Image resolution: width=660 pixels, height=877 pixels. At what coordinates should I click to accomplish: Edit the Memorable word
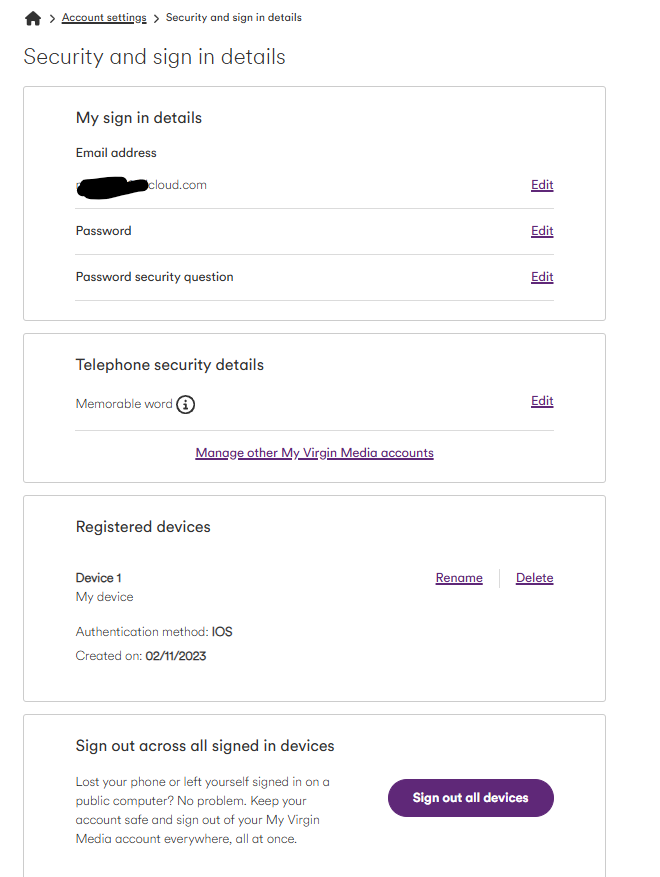click(x=542, y=401)
